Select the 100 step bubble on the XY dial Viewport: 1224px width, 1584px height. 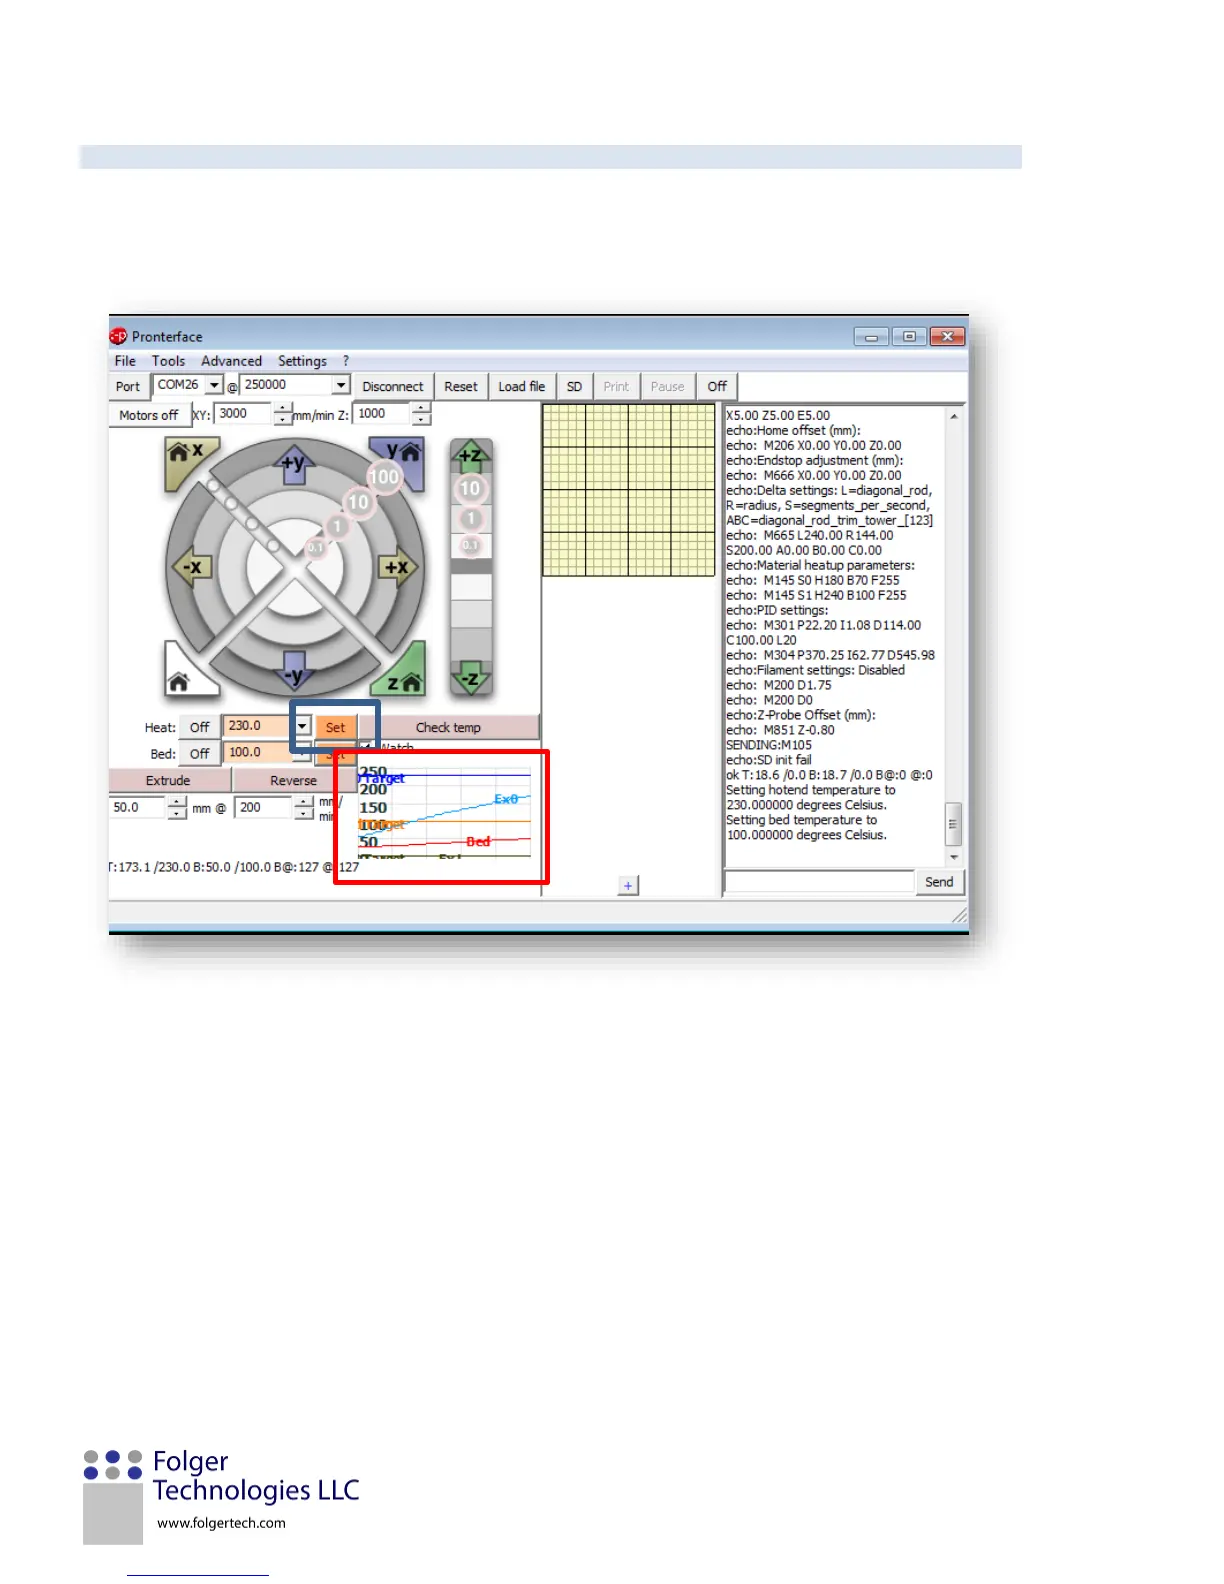[384, 477]
